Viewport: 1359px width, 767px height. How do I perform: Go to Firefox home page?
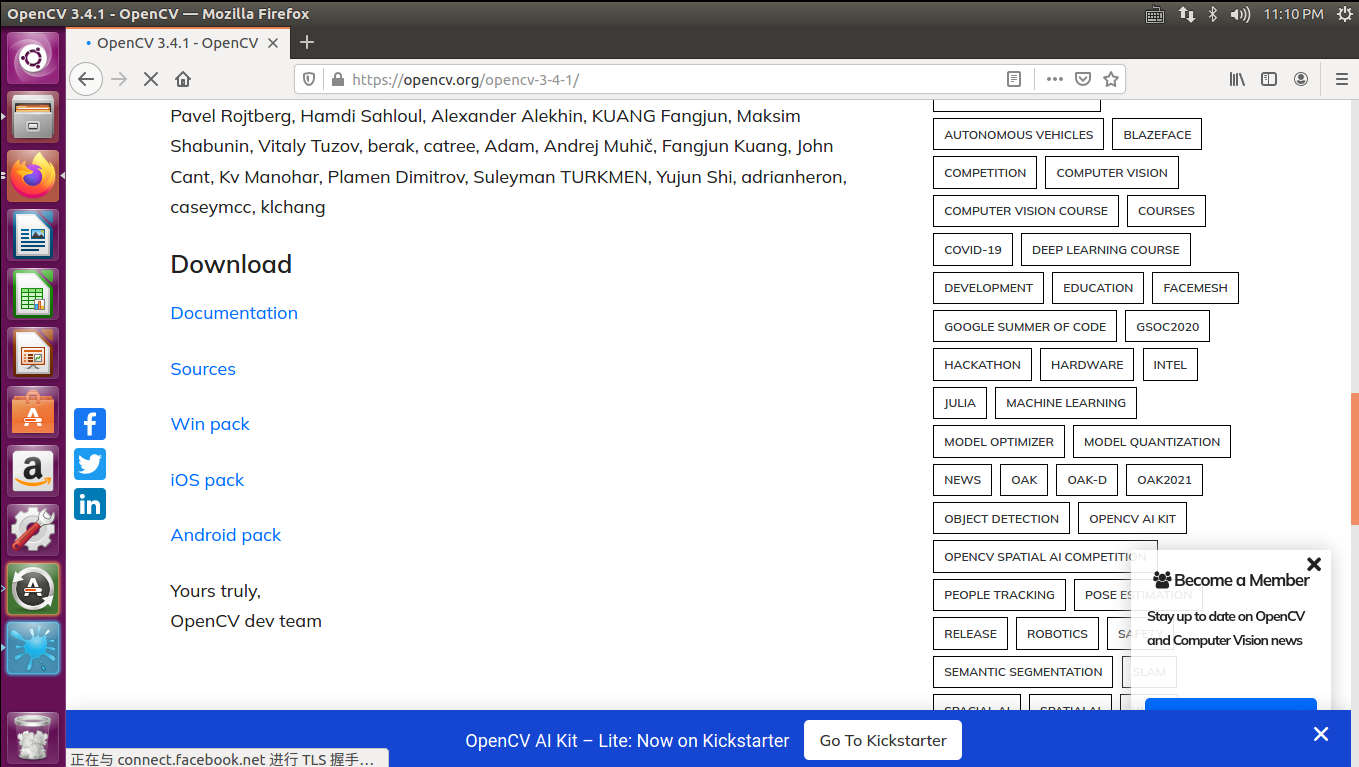pos(183,79)
